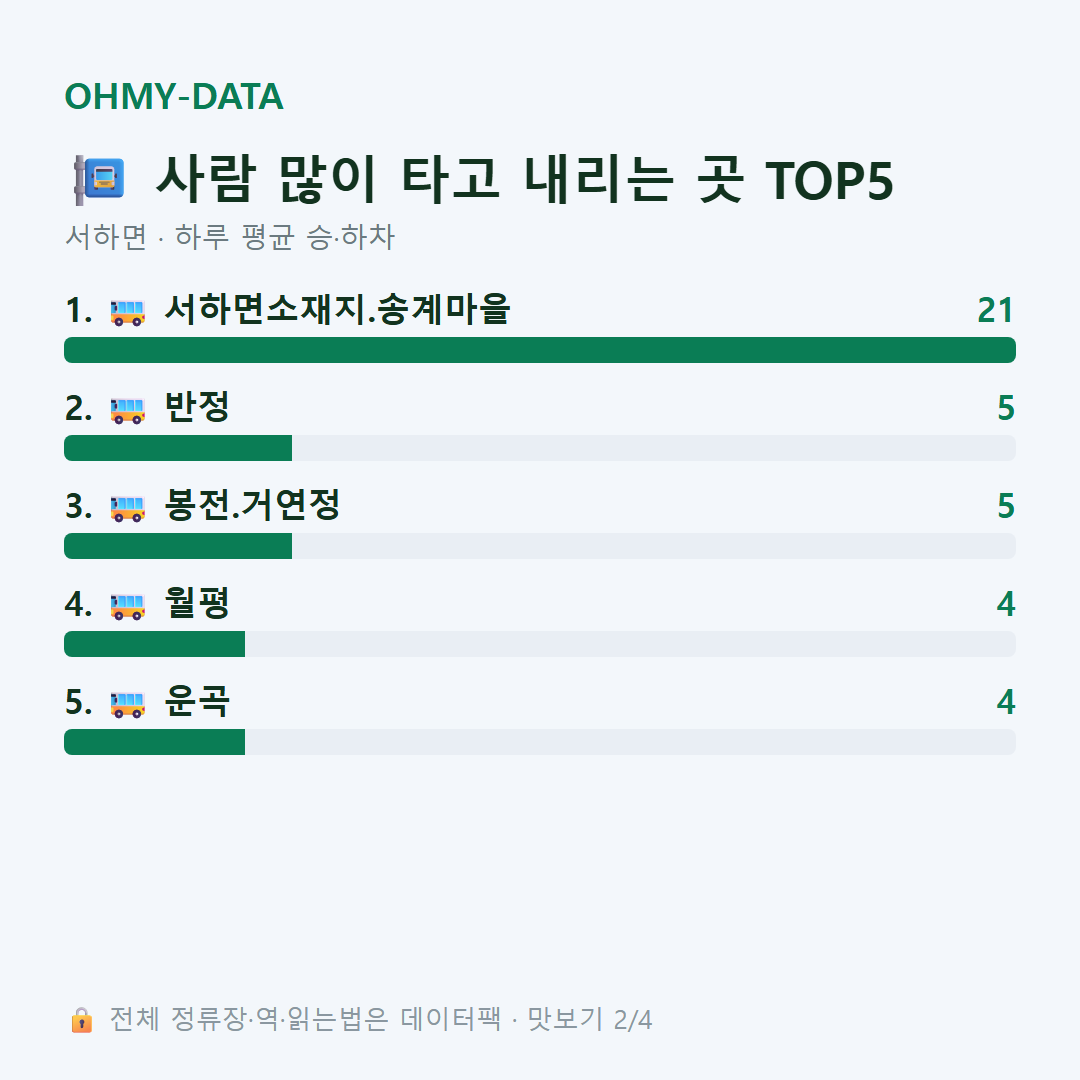Open the 데이터팩 맛보기 2/4 footer text
The width and height of the screenshot is (1080, 1080).
tap(381, 1019)
